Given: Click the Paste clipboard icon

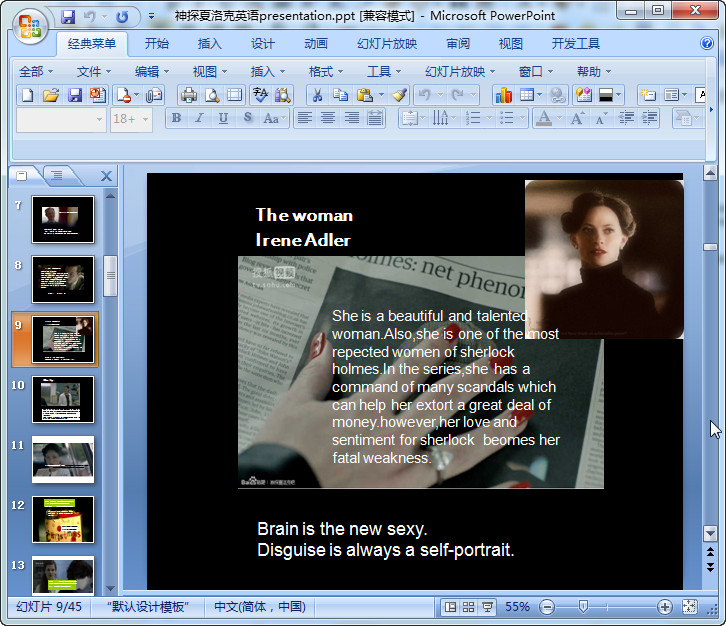Looking at the screenshot, I should coord(365,95).
